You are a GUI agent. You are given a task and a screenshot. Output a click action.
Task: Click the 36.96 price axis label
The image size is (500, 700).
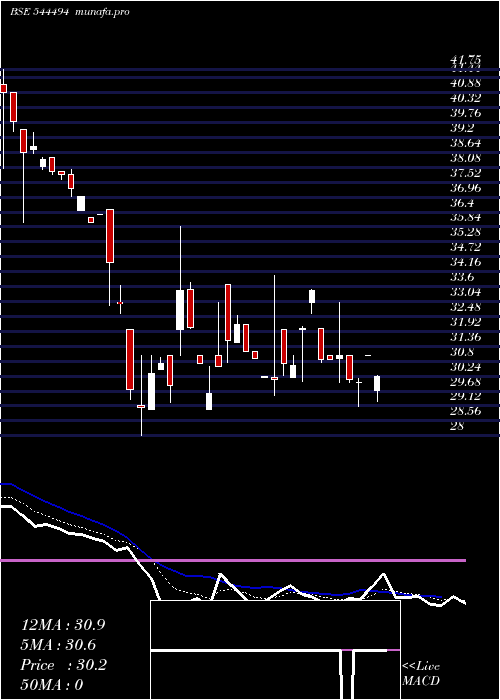[466, 188]
